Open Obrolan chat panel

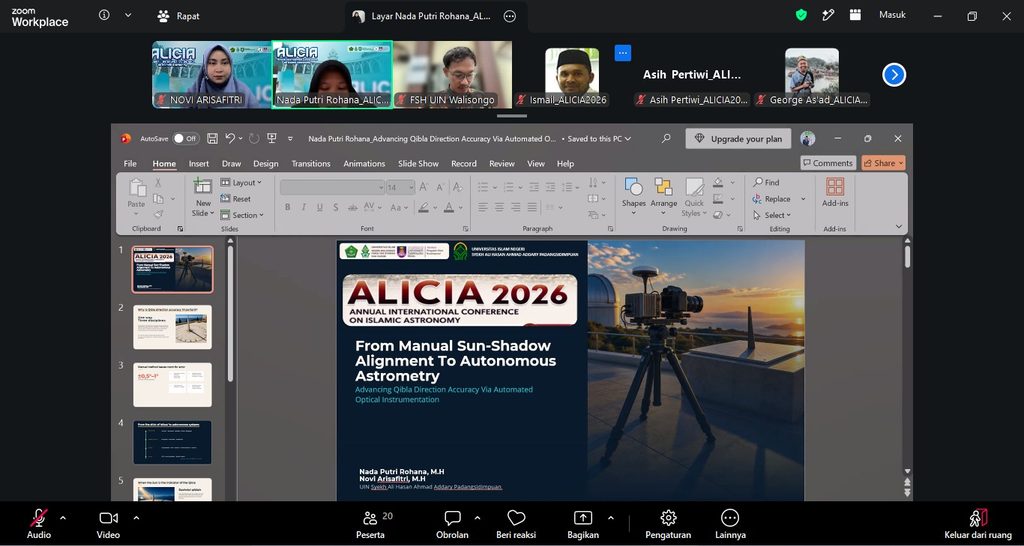[452, 524]
